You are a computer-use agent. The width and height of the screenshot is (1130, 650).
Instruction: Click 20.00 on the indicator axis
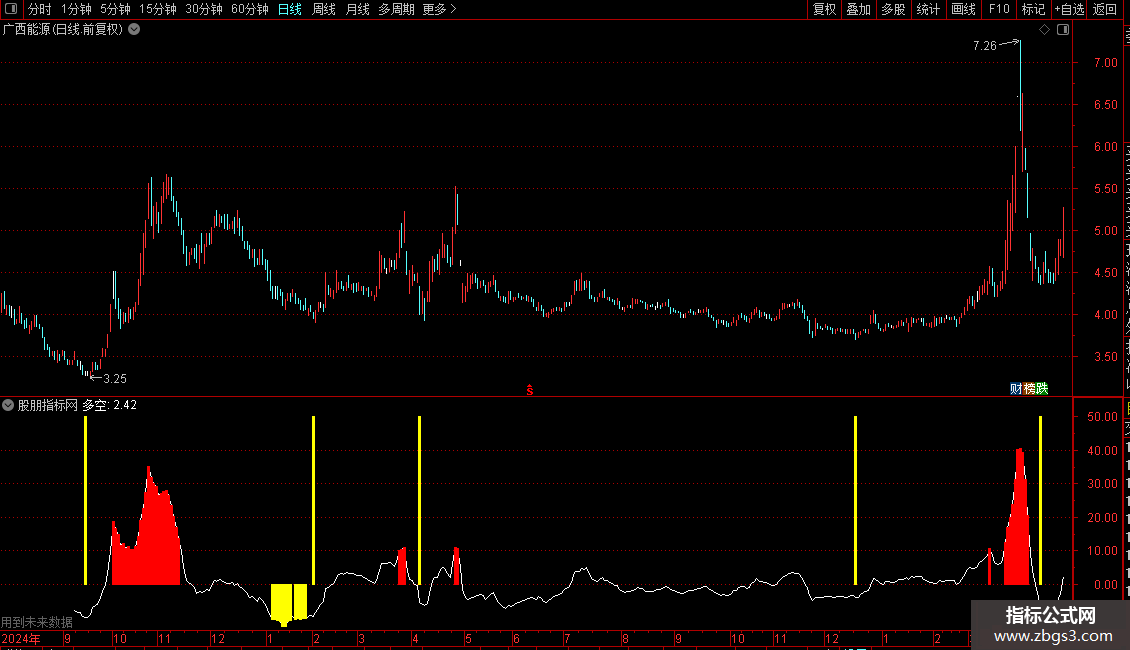tap(1103, 517)
